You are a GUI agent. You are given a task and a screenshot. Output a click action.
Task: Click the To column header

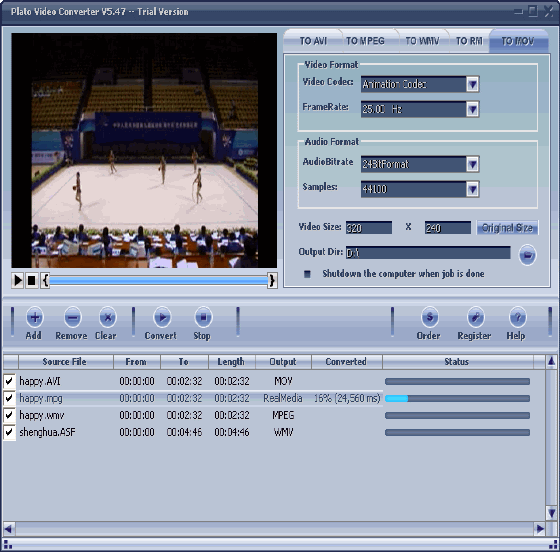coord(184,362)
